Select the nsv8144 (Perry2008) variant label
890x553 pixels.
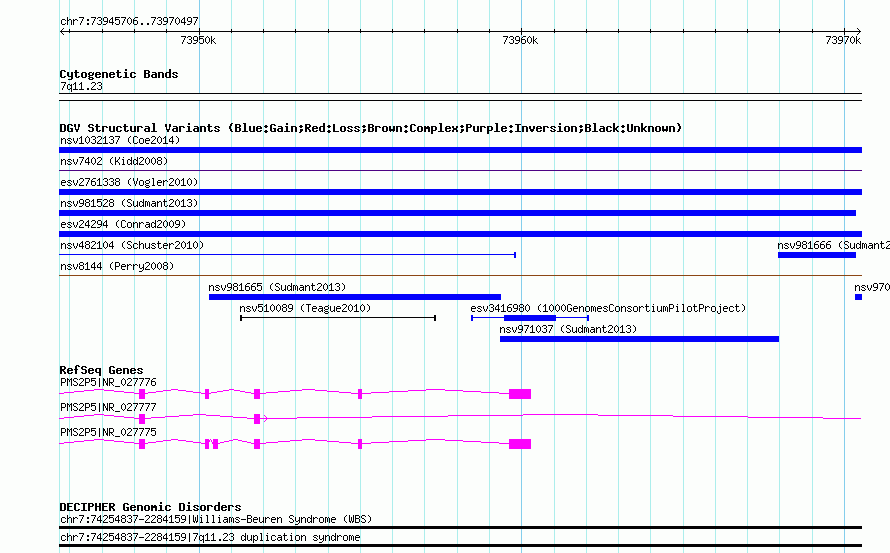coord(117,266)
